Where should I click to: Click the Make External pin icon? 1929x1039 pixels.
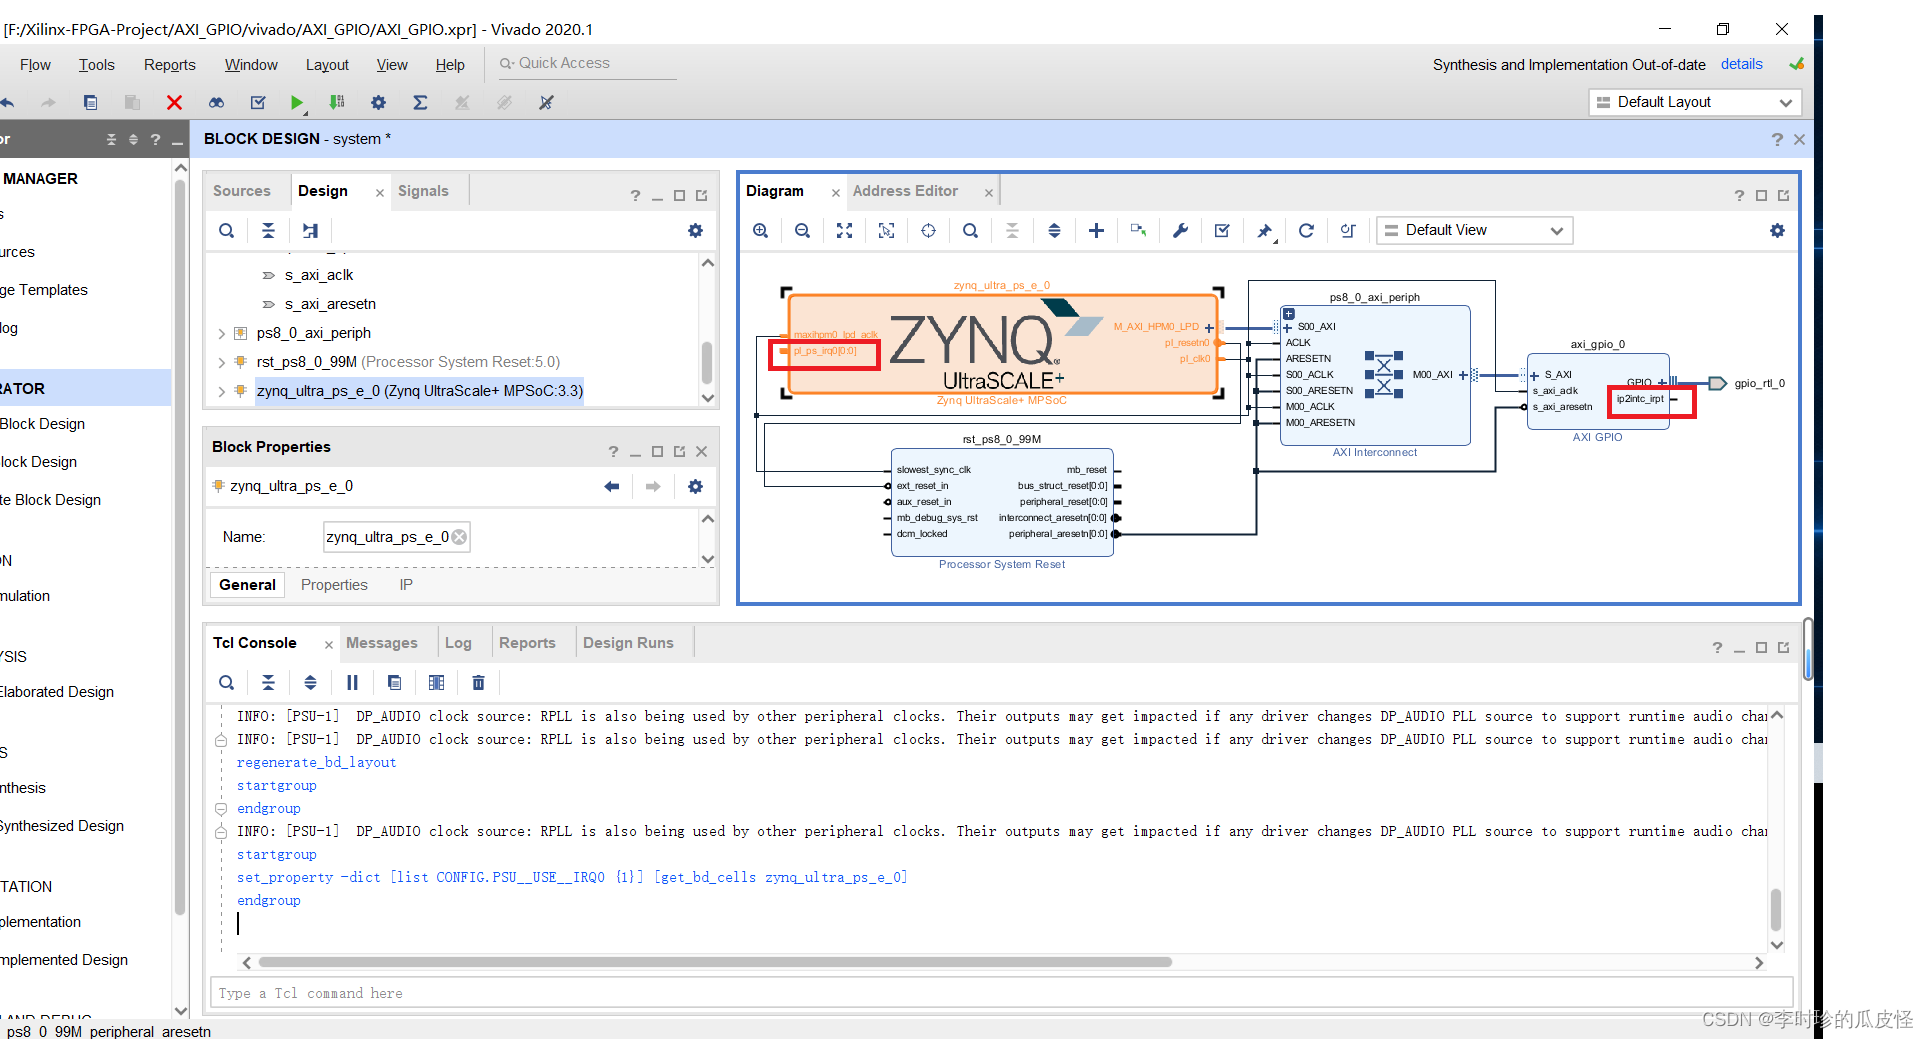(x=1264, y=231)
